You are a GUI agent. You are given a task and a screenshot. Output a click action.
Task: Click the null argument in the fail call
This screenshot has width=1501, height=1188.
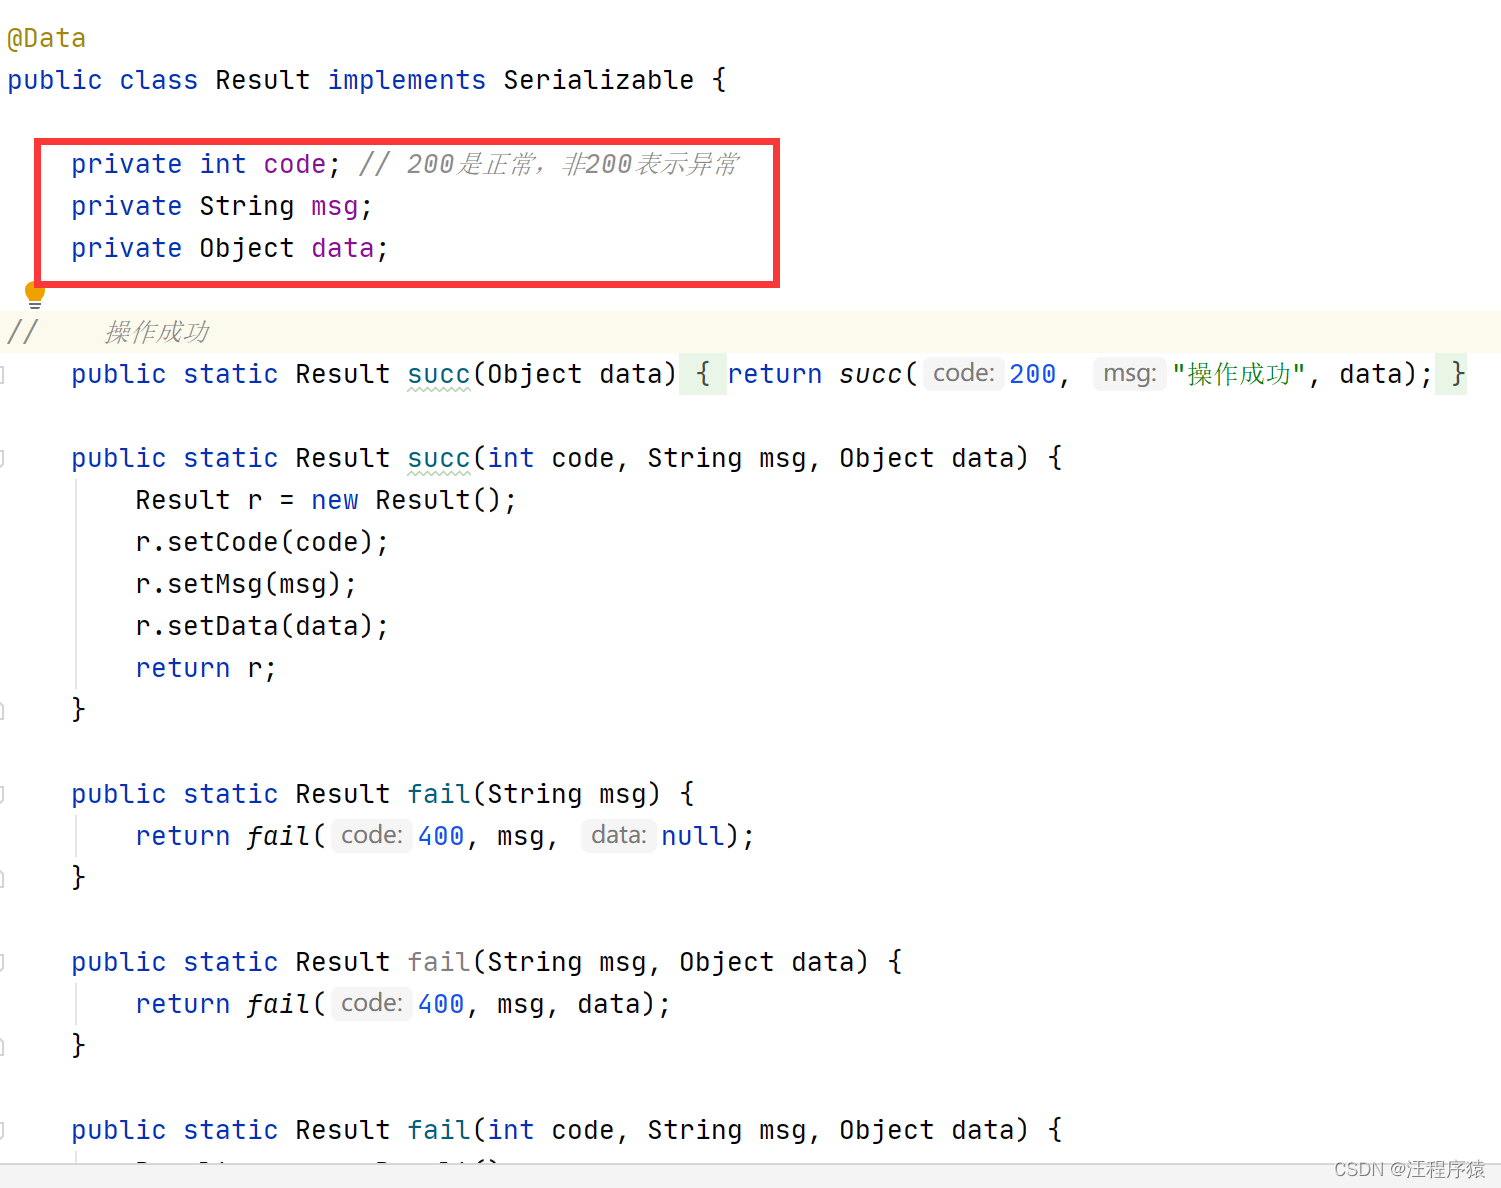click(693, 836)
